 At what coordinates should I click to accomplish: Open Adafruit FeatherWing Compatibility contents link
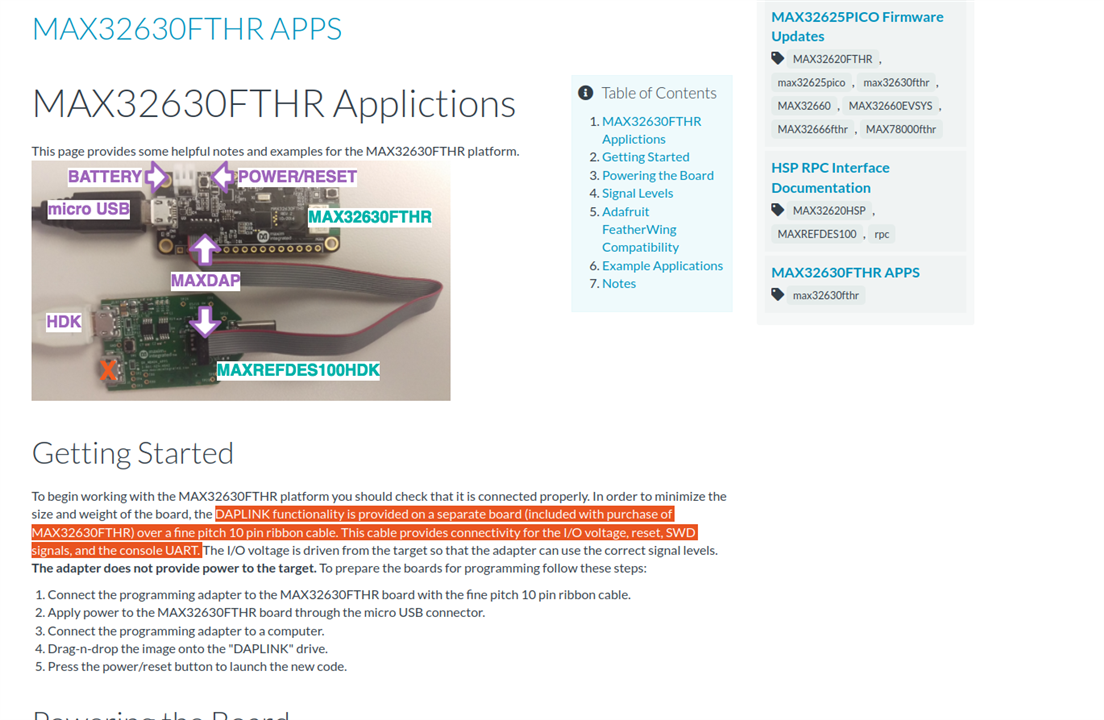[640, 229]
